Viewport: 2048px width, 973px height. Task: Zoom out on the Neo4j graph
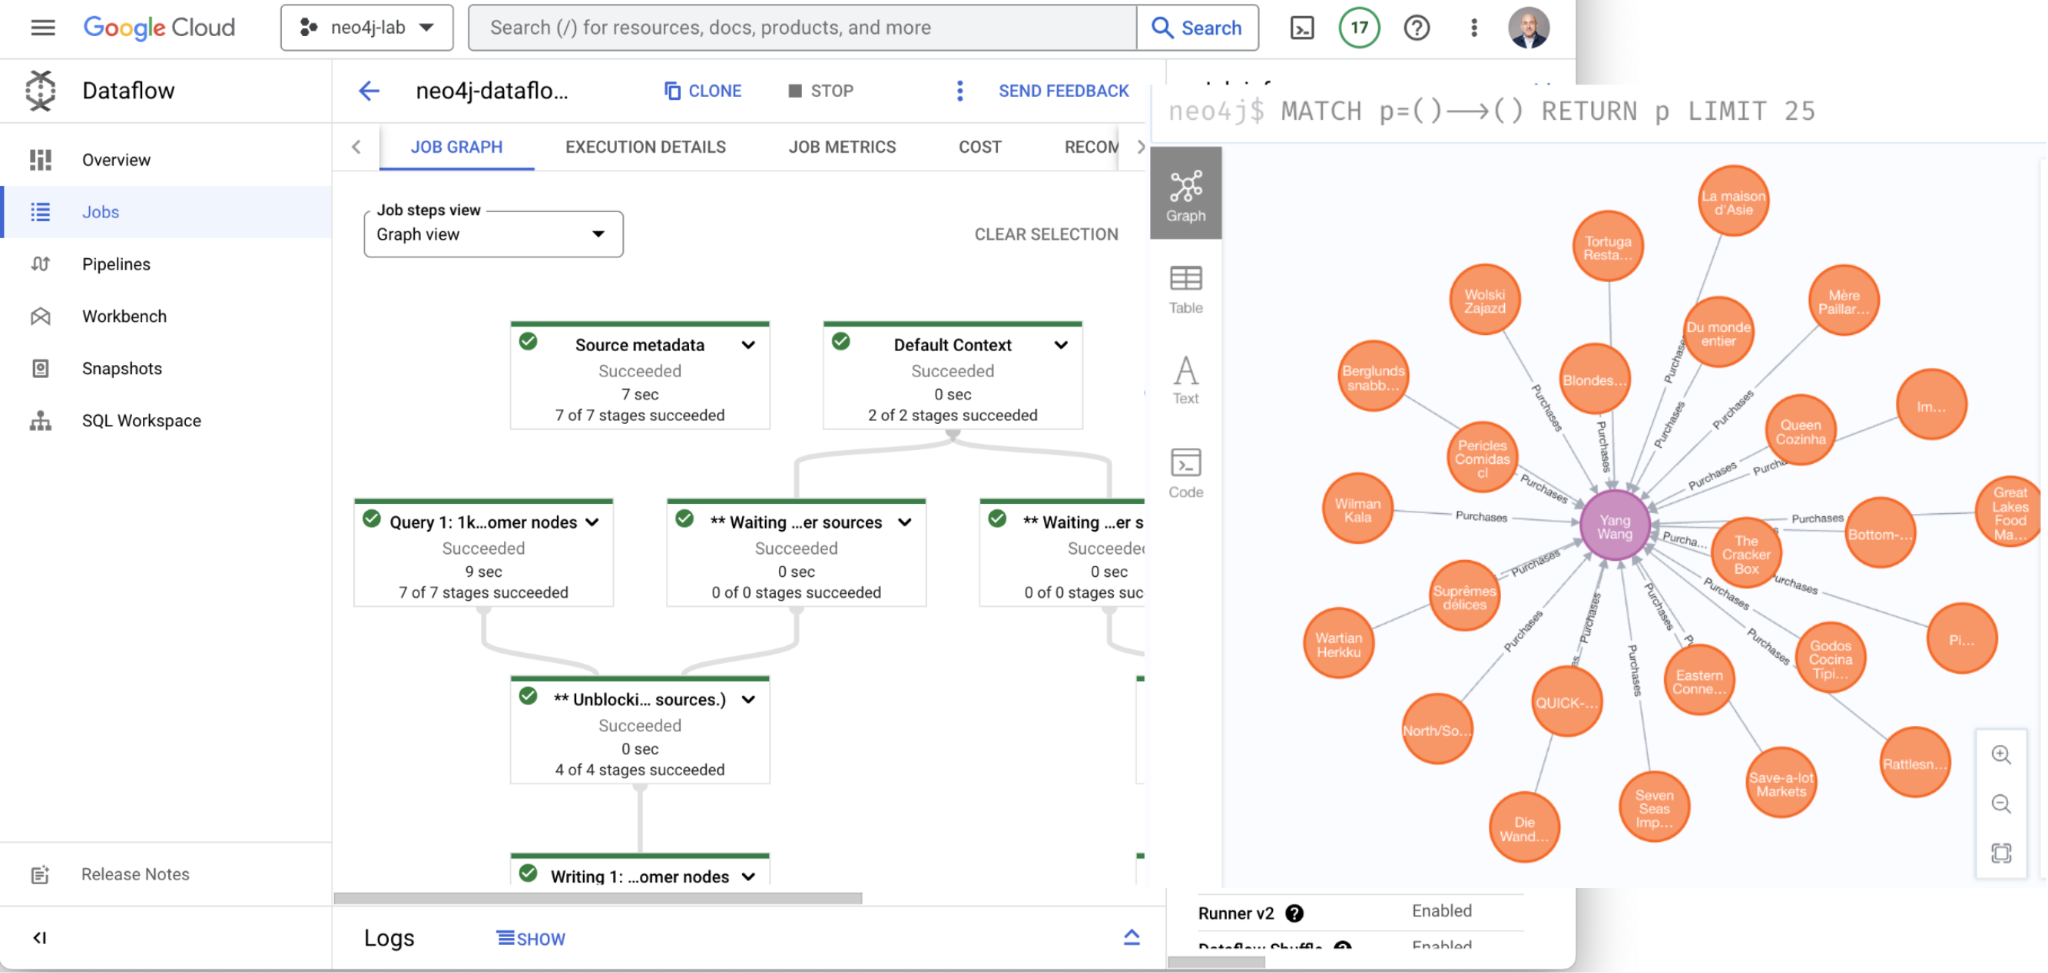point(2001,804)
